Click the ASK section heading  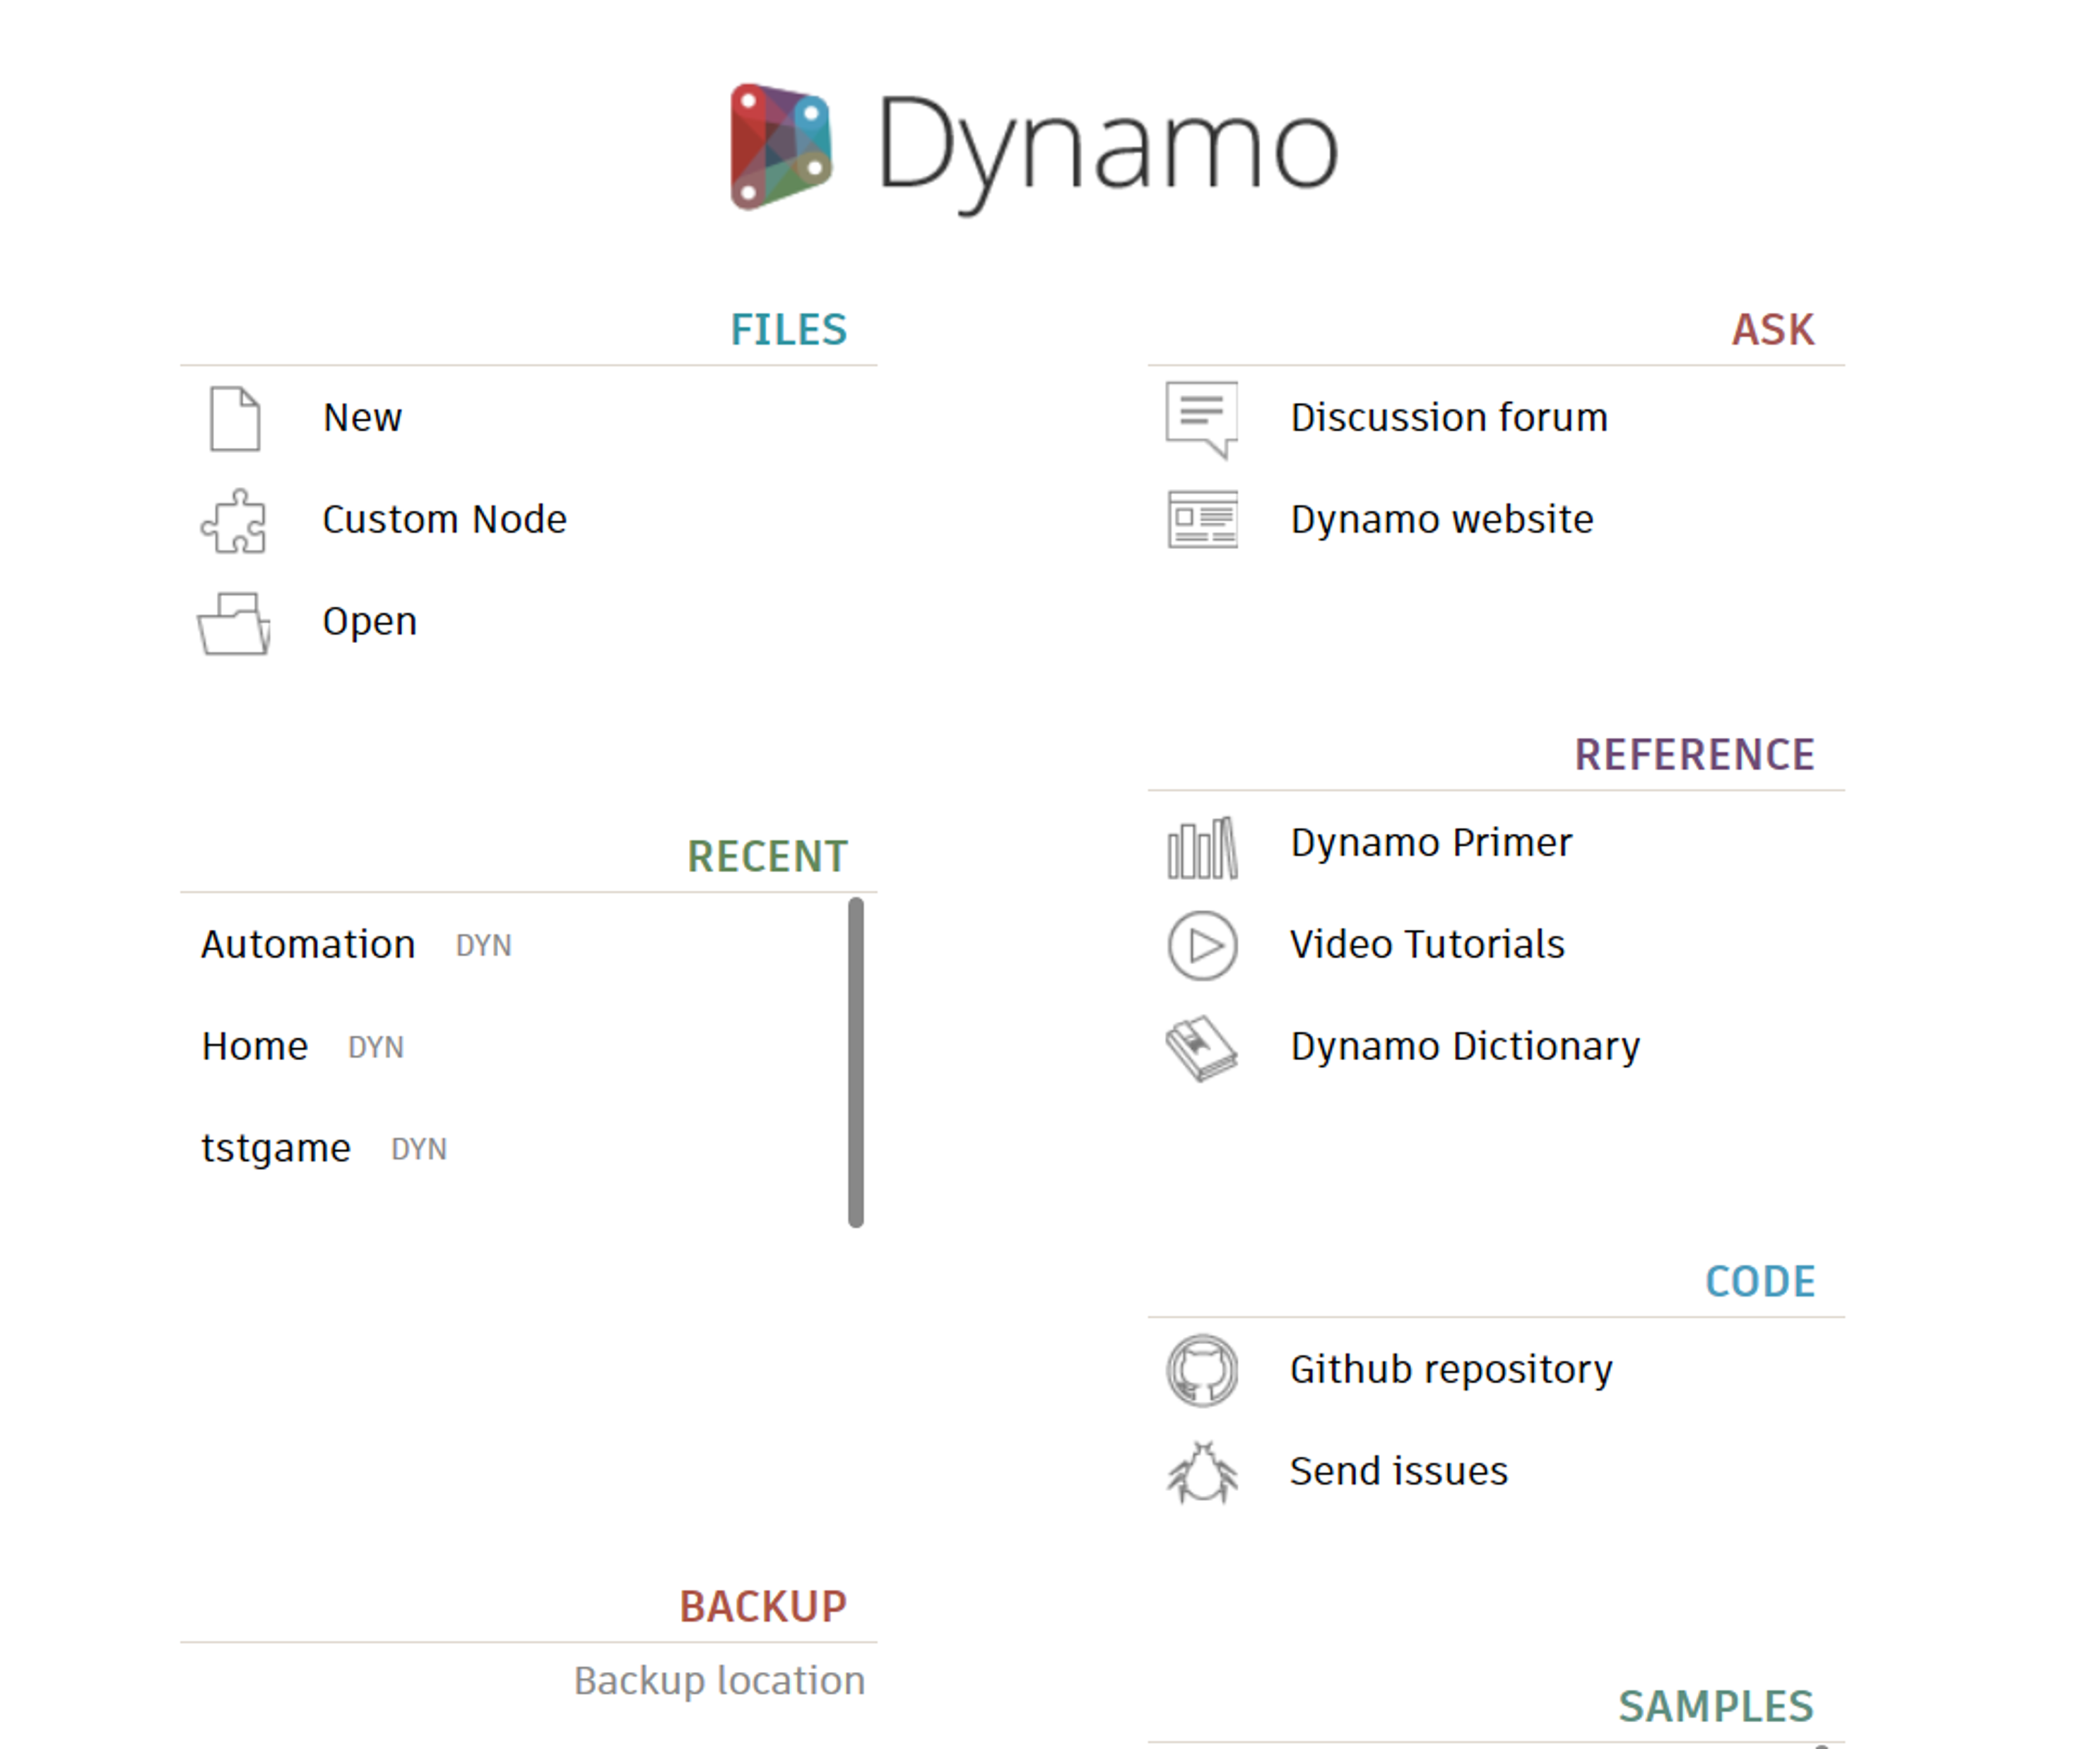[1773, 330]
